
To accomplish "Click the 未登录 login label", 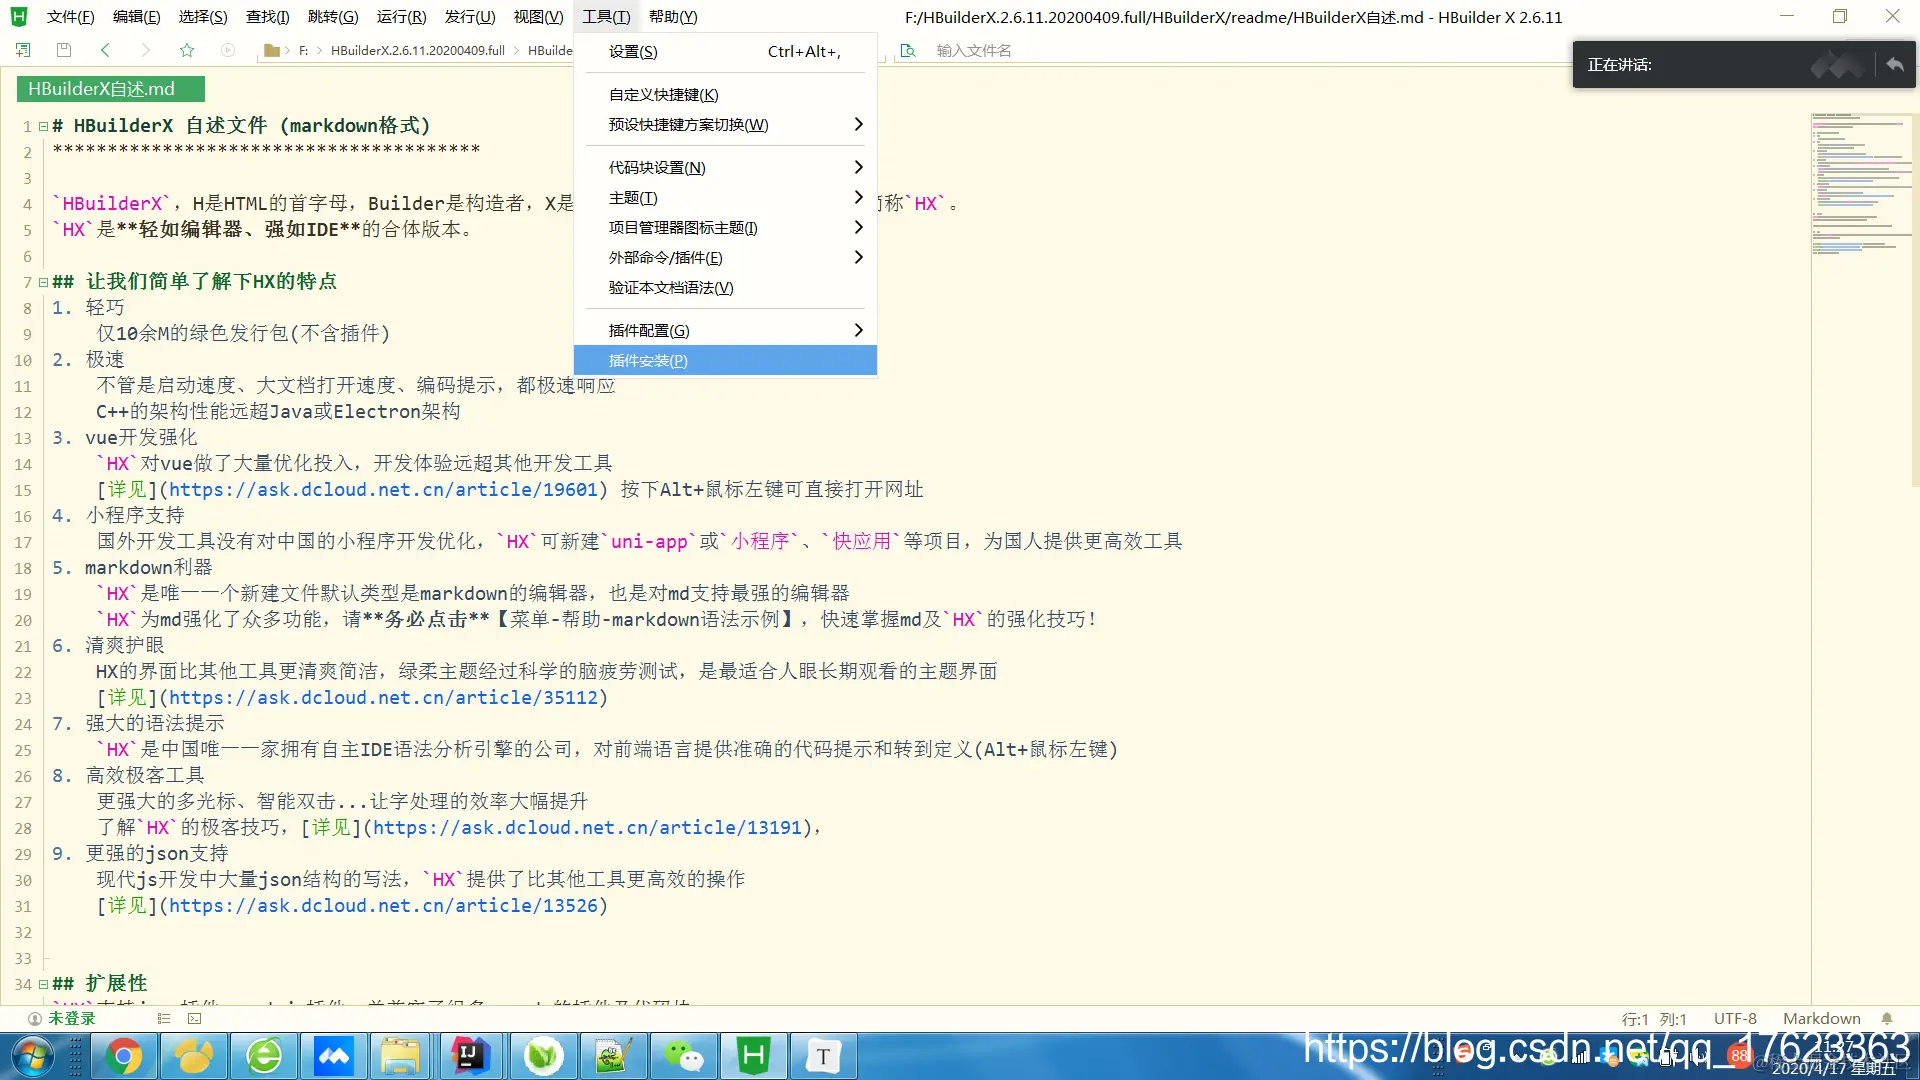I will 72,1018.
